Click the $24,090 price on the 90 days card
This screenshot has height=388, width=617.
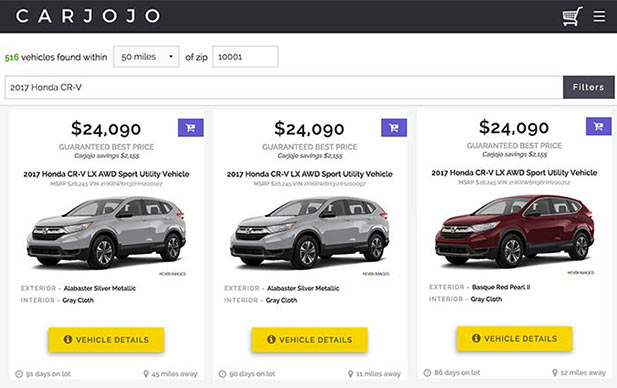[x=309, y=129]
